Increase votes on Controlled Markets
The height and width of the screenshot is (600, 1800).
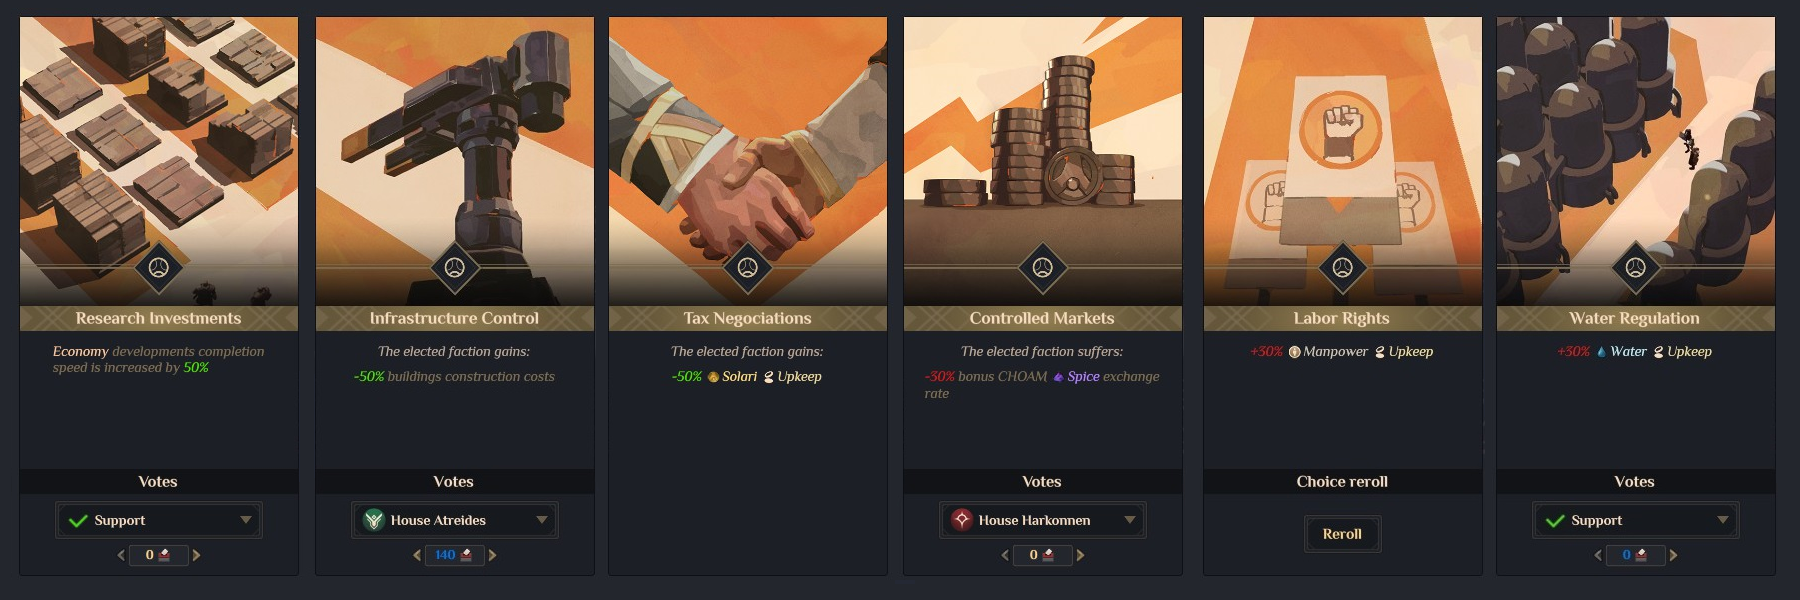(x=1080, y=555)
